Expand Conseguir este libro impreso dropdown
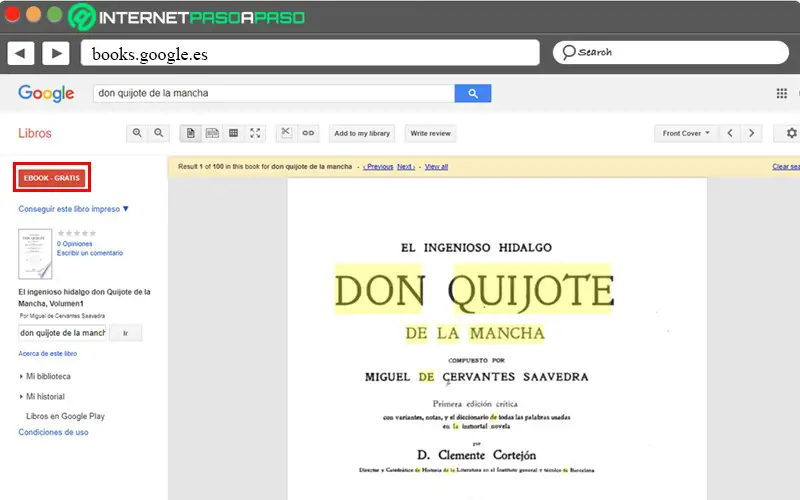Screen dimensions: 800x500 [73, 209]
